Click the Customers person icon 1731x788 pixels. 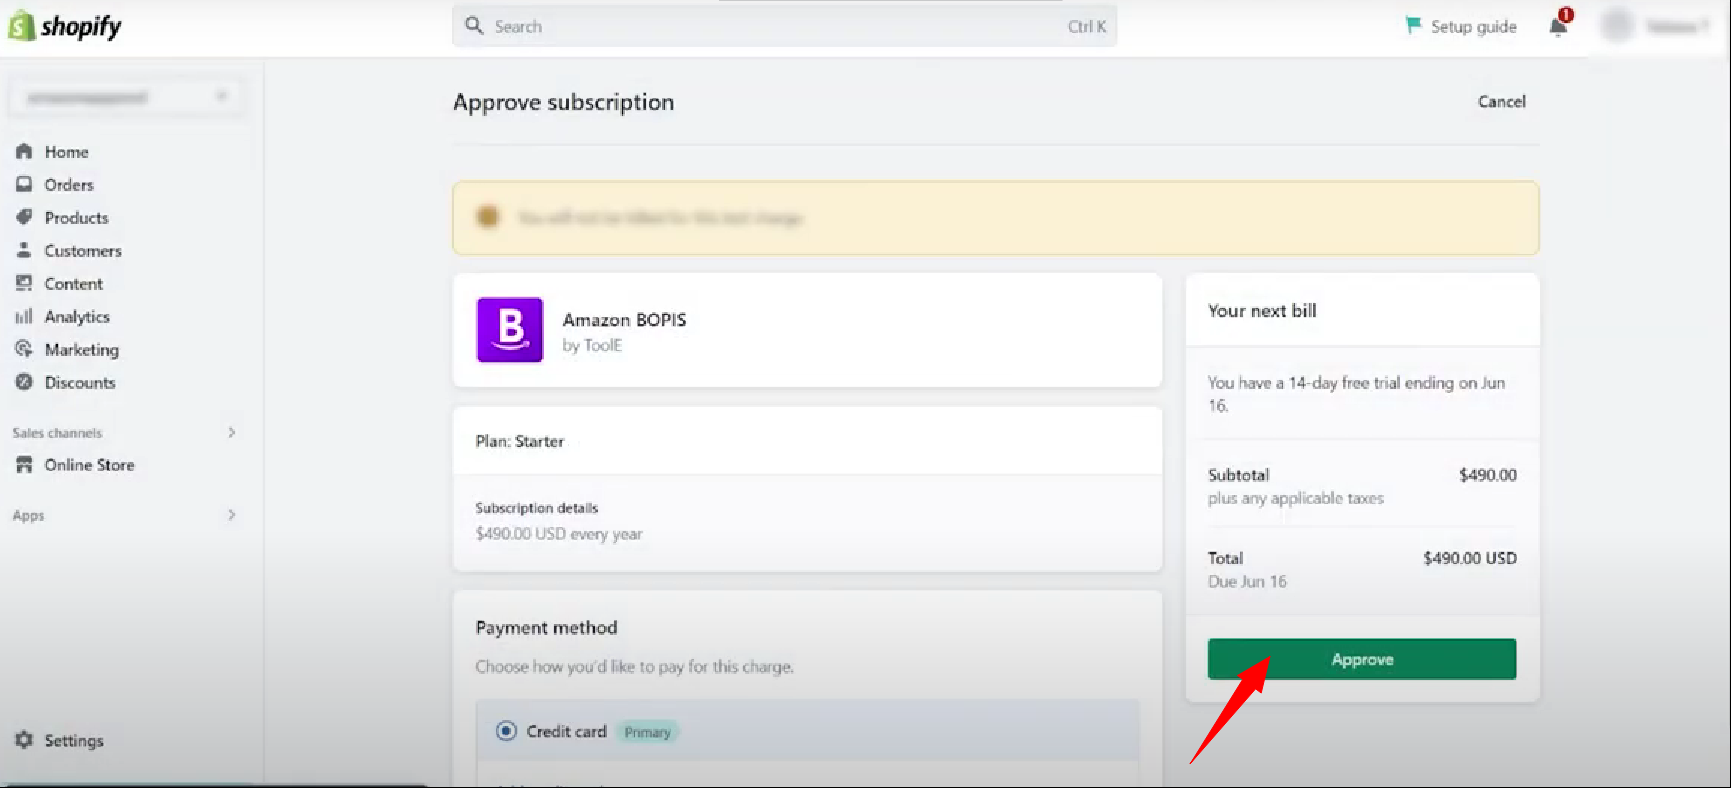point(24,250)
